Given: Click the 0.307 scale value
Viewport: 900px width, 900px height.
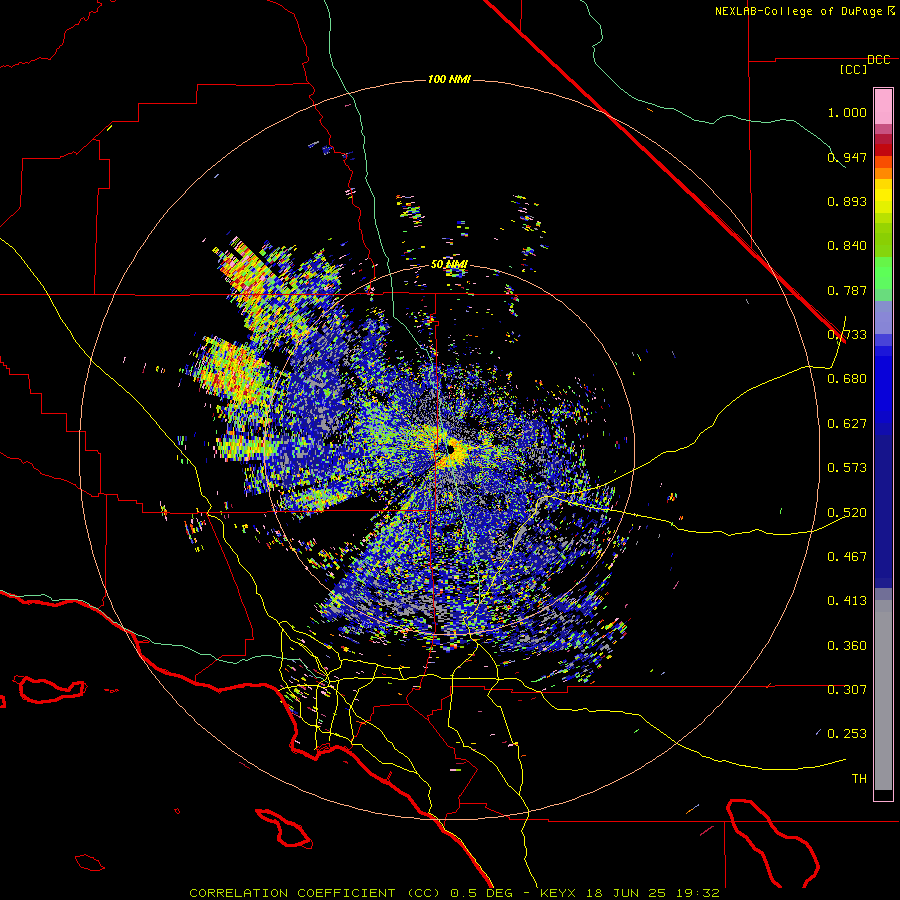Looking at the screenshot, I should 847,690.
